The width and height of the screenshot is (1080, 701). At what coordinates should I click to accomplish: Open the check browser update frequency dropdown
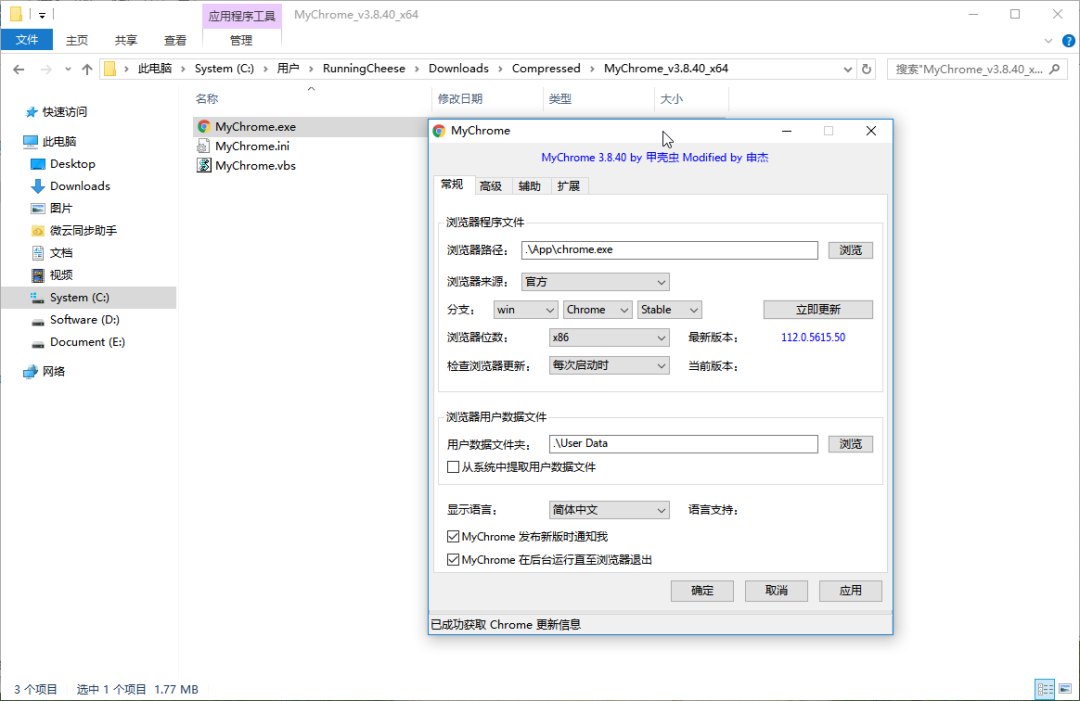click(609, 366)
